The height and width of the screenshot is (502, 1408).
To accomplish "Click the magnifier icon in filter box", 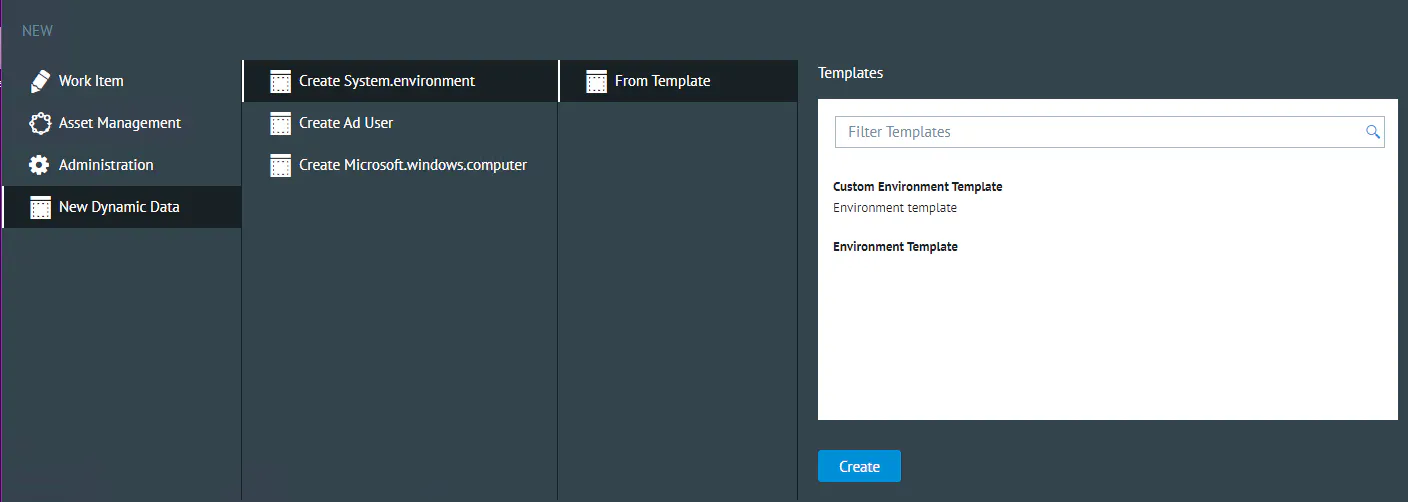I will click(1373, 132).
